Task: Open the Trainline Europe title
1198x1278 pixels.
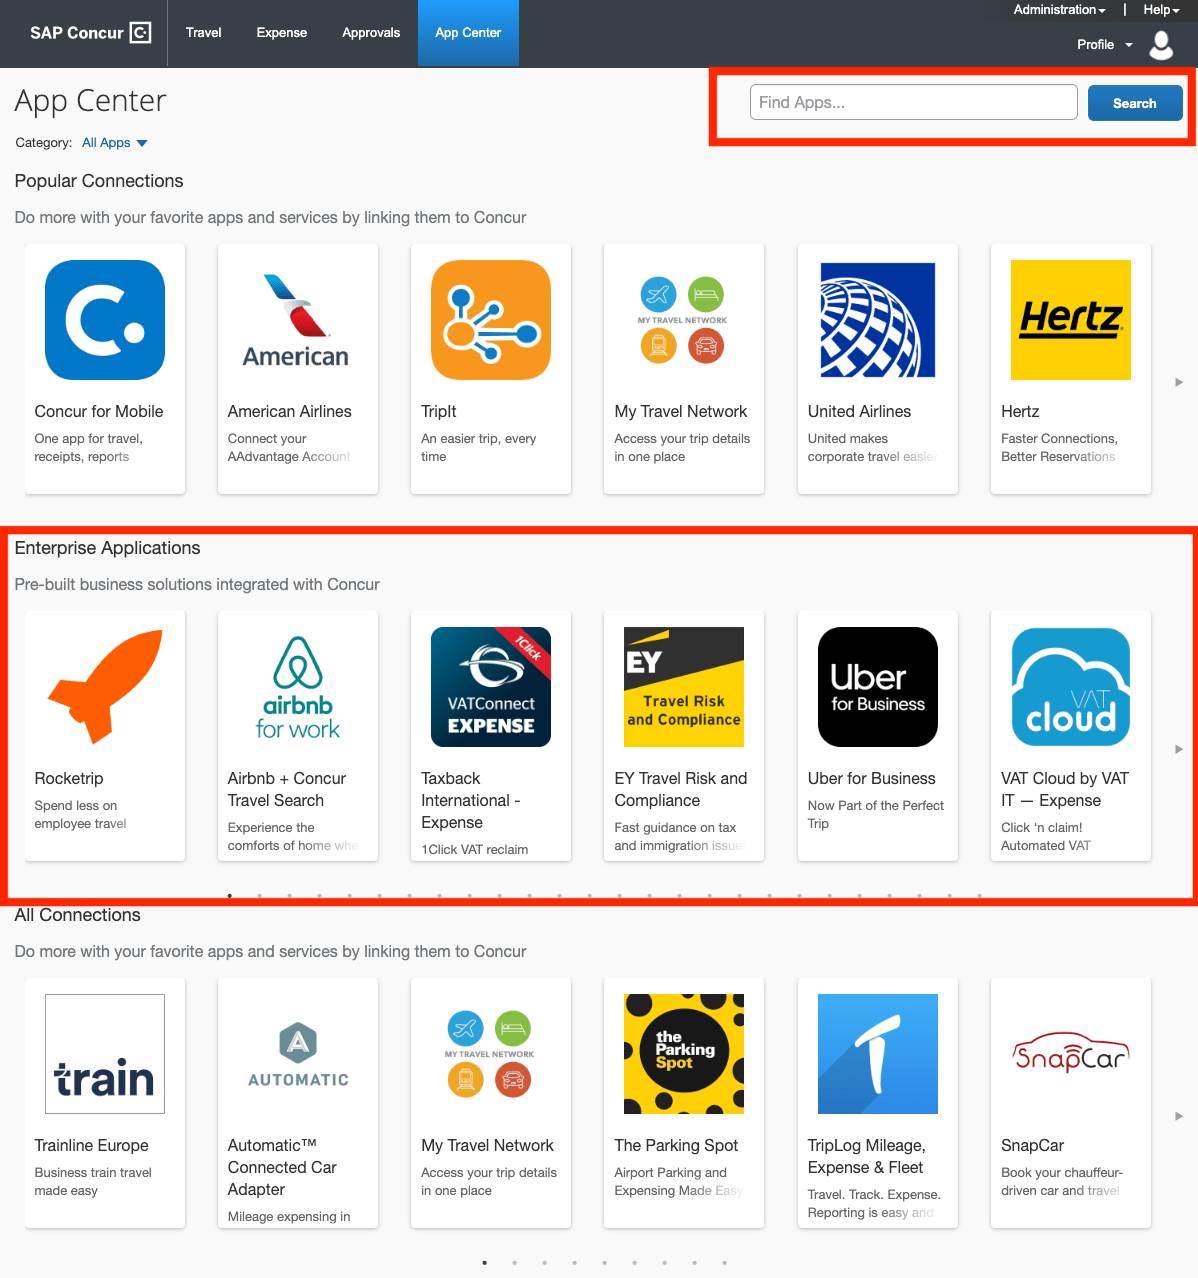Action: pyautogui.click(x=91, y=1146)
